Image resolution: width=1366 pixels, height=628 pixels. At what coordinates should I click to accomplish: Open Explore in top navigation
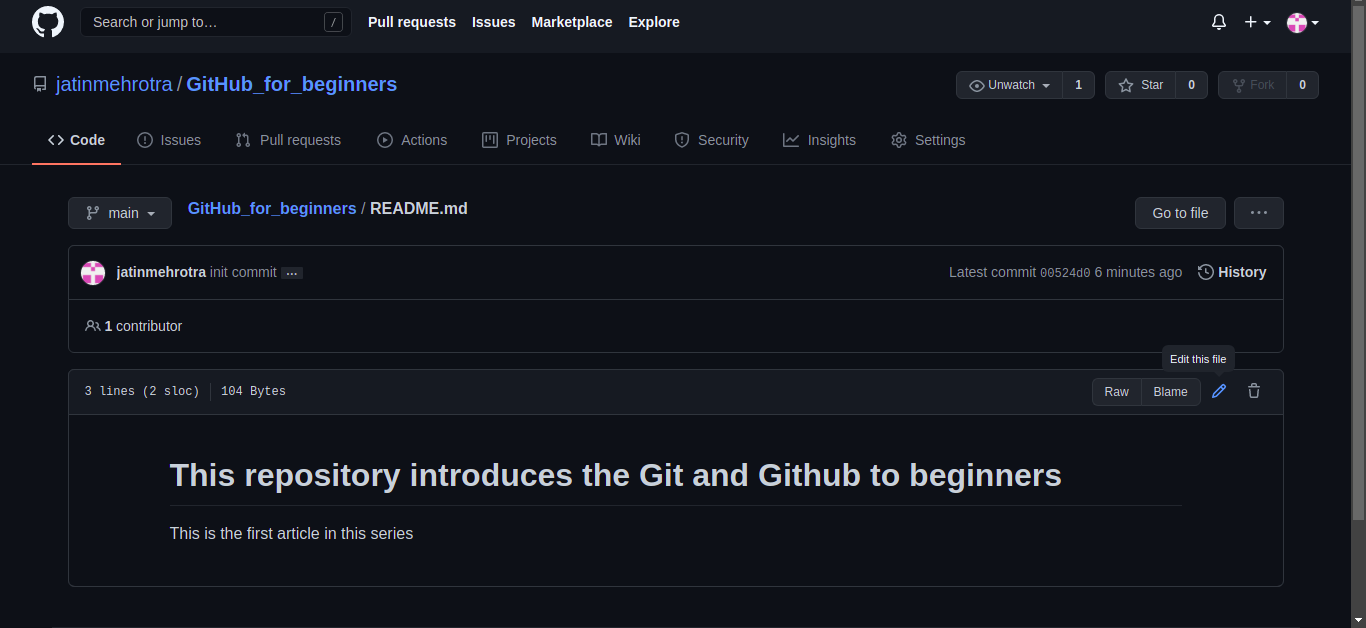coord(654,22)
